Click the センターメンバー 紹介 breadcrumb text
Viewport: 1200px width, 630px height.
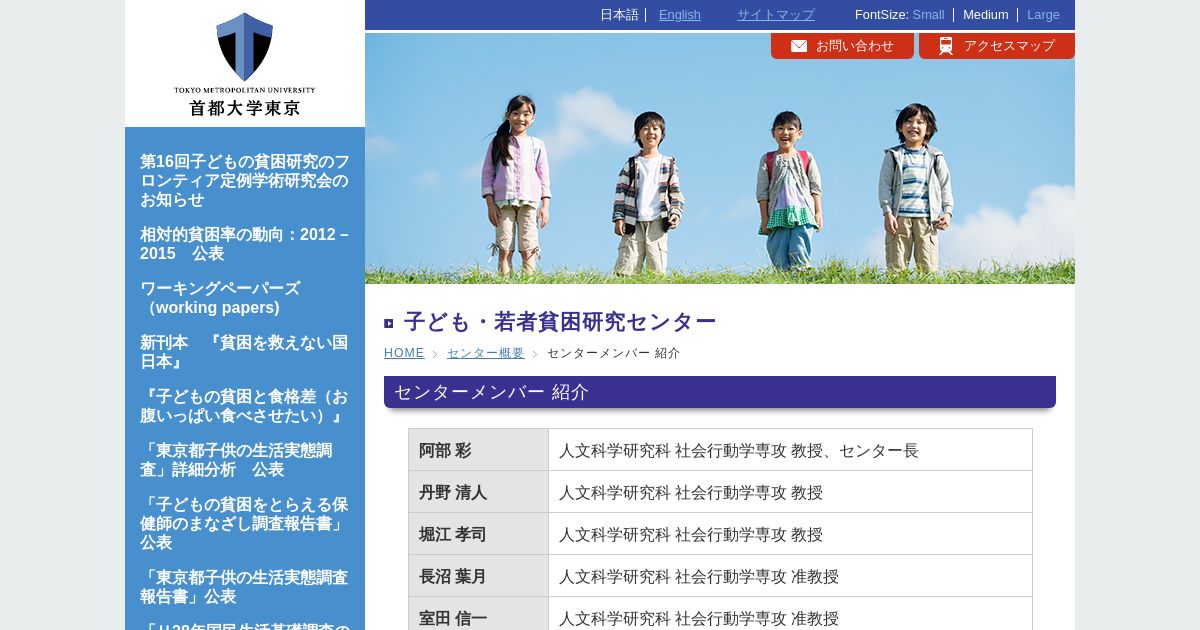[x=613, y=353]
